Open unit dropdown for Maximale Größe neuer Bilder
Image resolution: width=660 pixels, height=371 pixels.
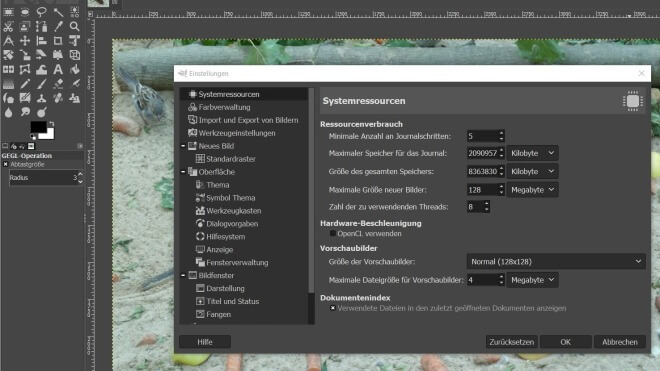pyautogui.click(x=532, y=190)
